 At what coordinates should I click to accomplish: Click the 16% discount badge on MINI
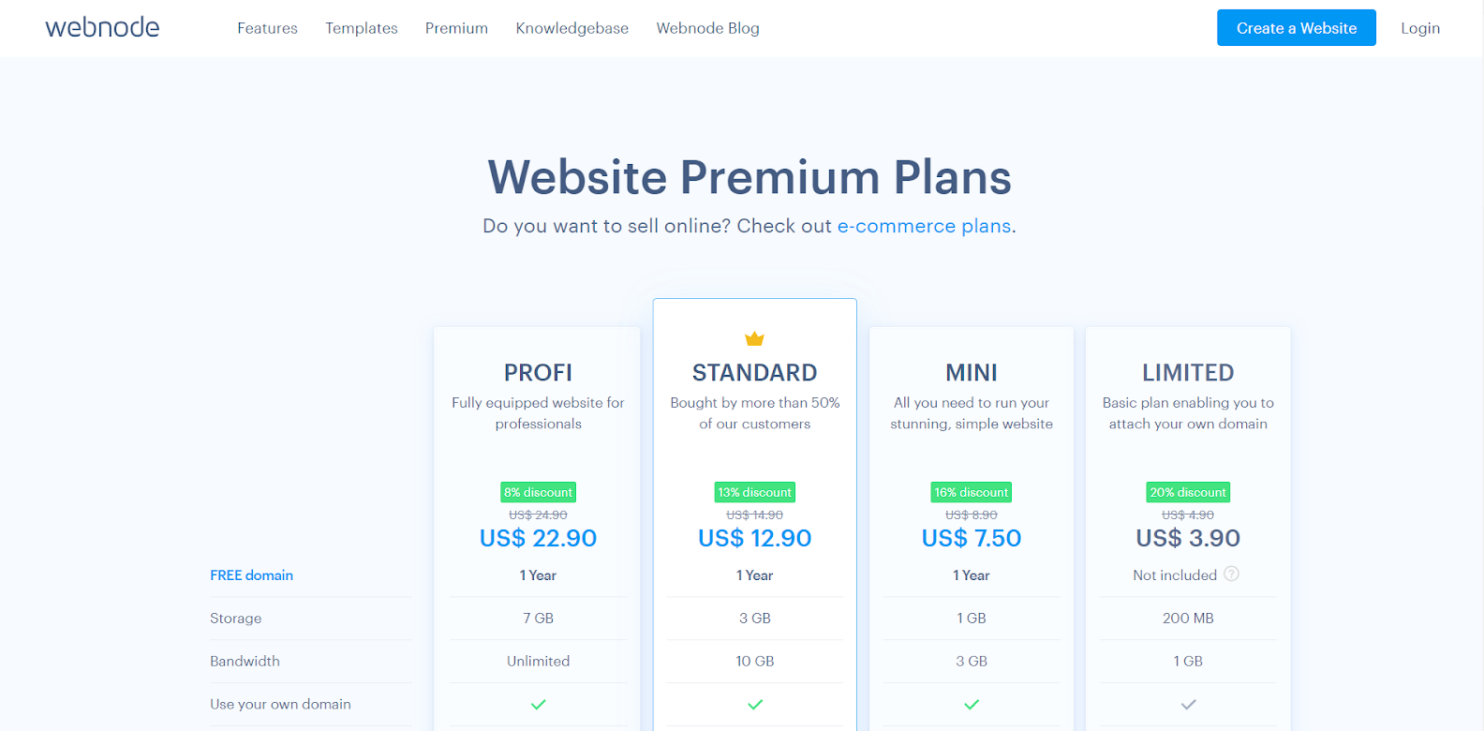click(x=971, y=492)
